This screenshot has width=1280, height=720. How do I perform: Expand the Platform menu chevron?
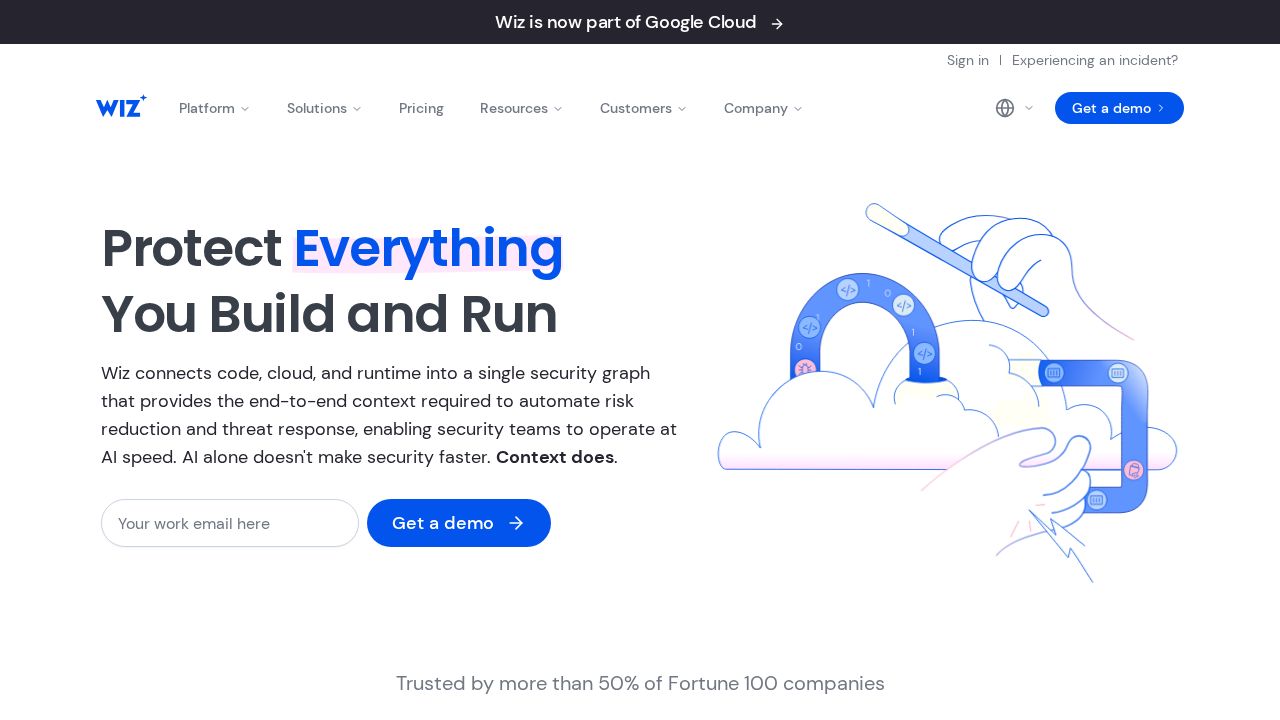click(245, 109)
